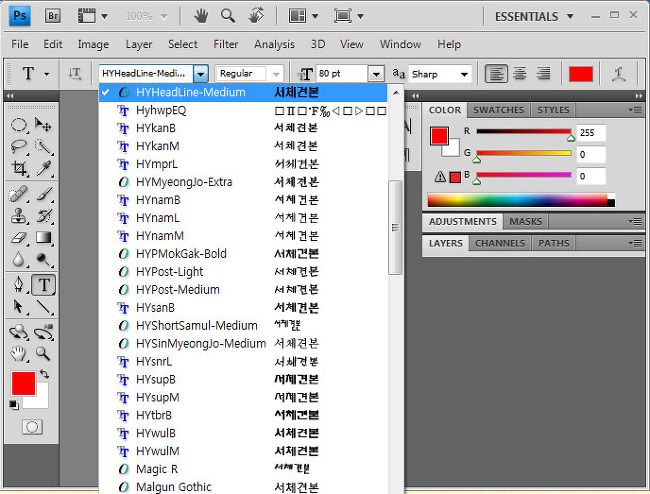Left align text

click(x=496, y=74)
